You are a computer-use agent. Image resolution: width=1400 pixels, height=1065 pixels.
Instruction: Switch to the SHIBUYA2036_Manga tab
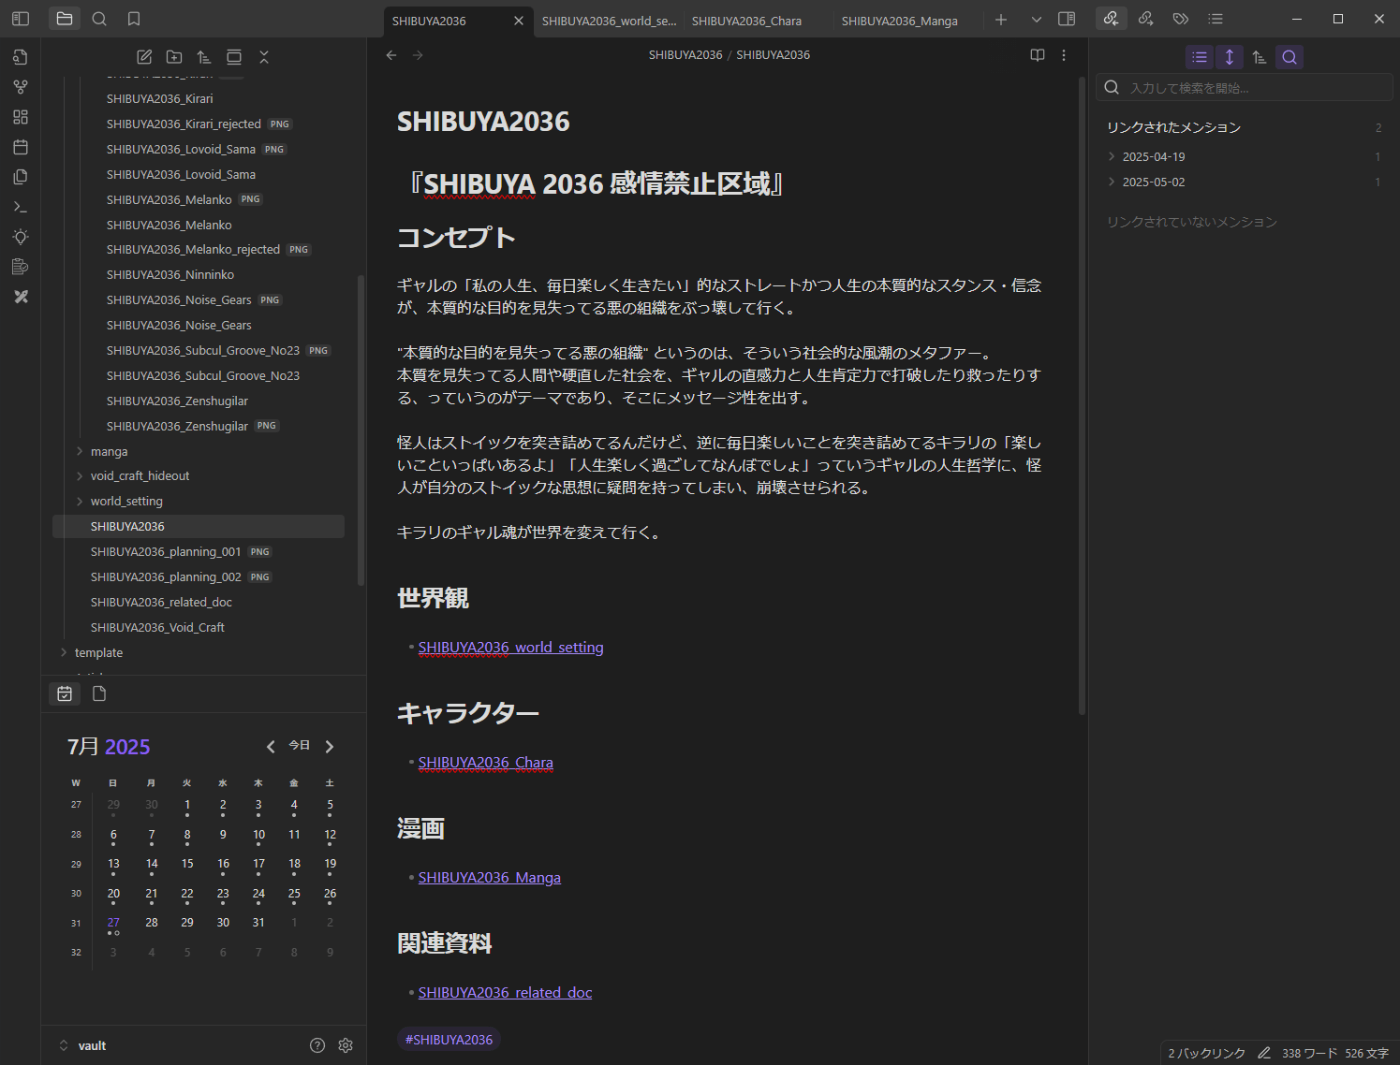tap(900, 20)
